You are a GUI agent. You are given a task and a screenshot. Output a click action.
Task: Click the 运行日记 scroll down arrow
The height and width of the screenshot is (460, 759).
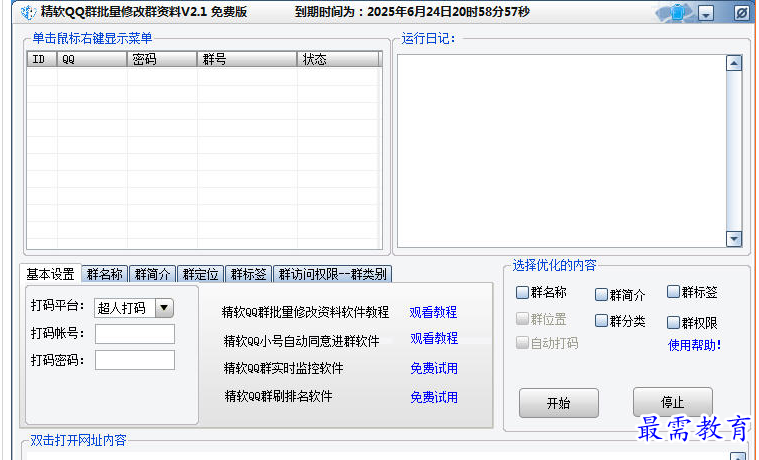[734, 238]
